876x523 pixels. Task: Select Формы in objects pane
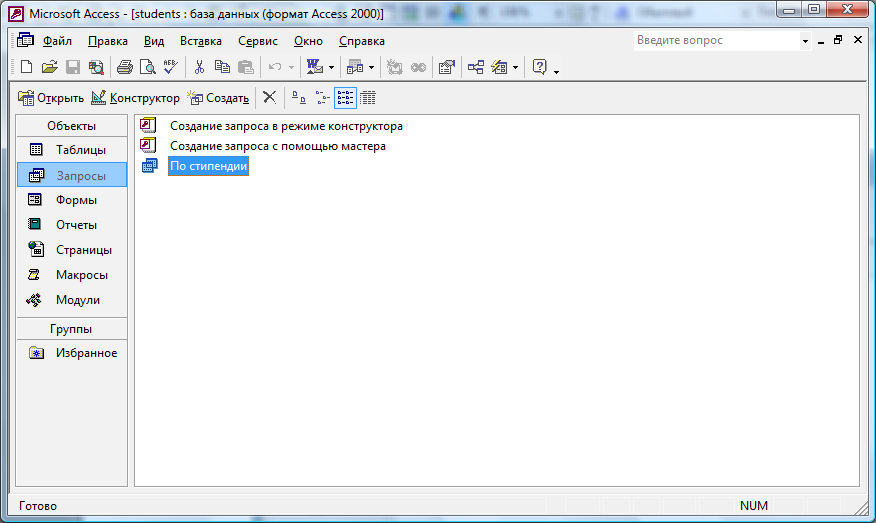click(x=72, y=199)
